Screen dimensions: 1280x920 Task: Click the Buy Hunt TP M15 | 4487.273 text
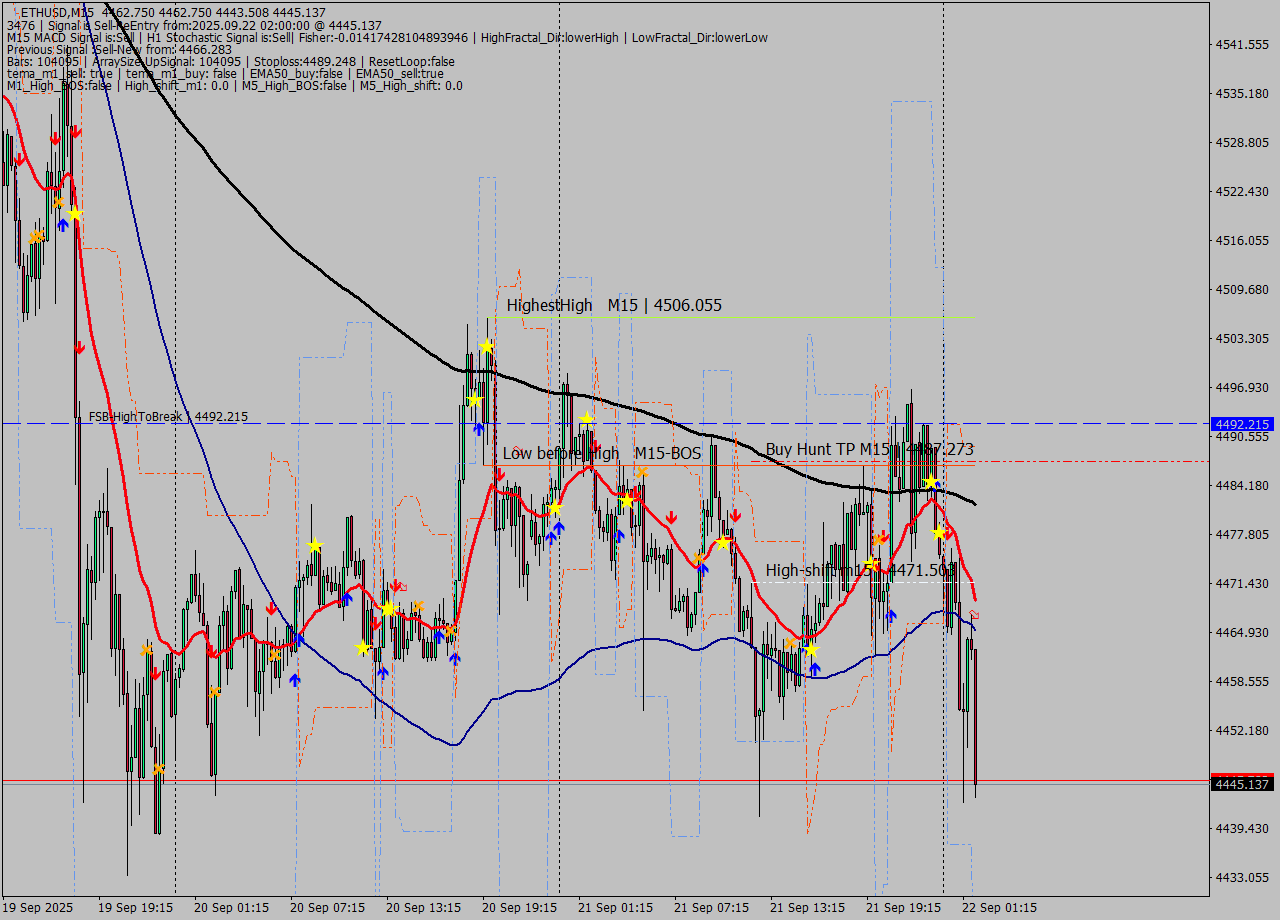point(870,450)
